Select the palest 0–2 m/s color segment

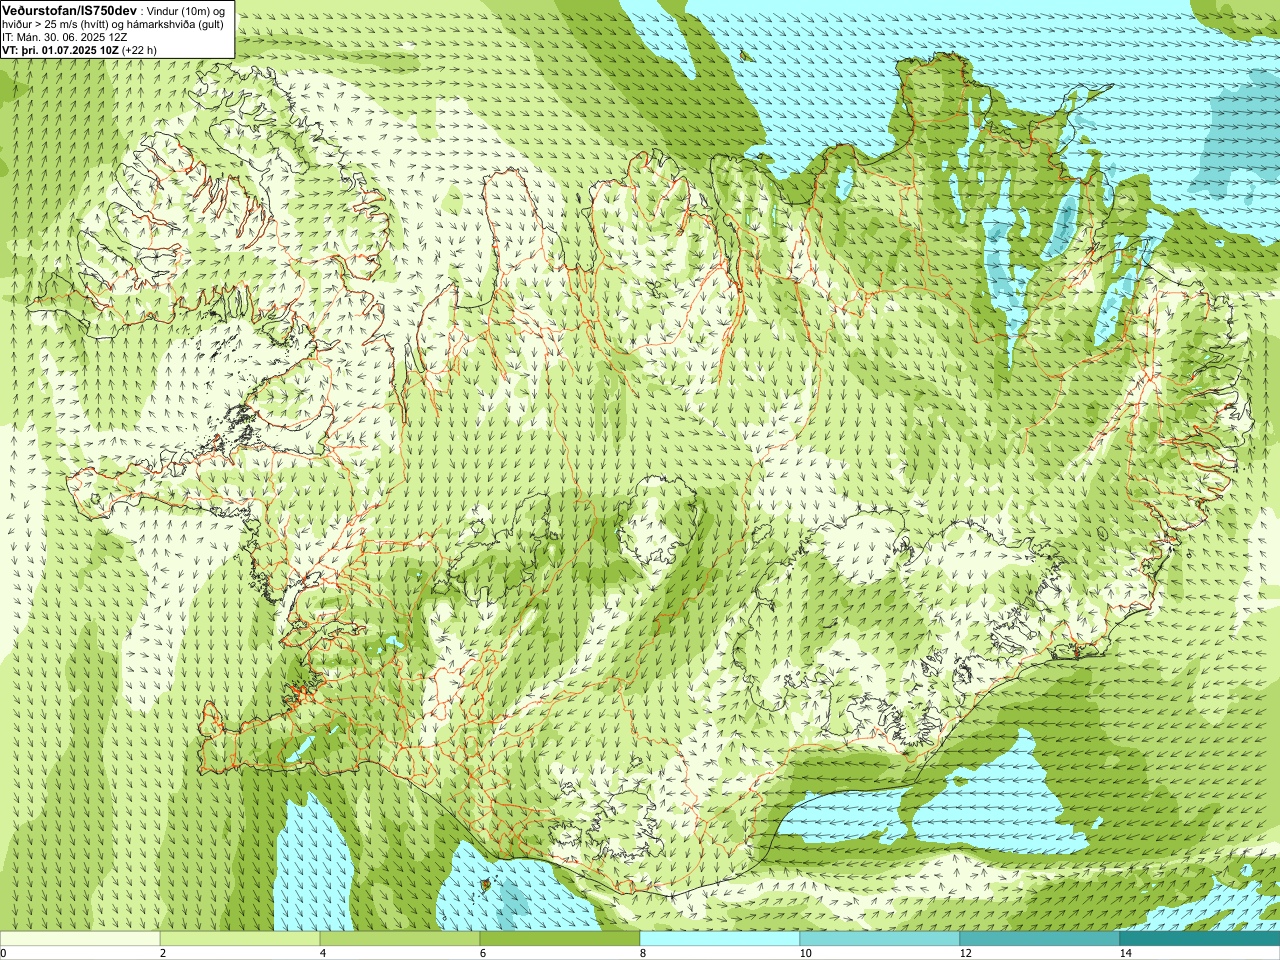coord(80,939)
